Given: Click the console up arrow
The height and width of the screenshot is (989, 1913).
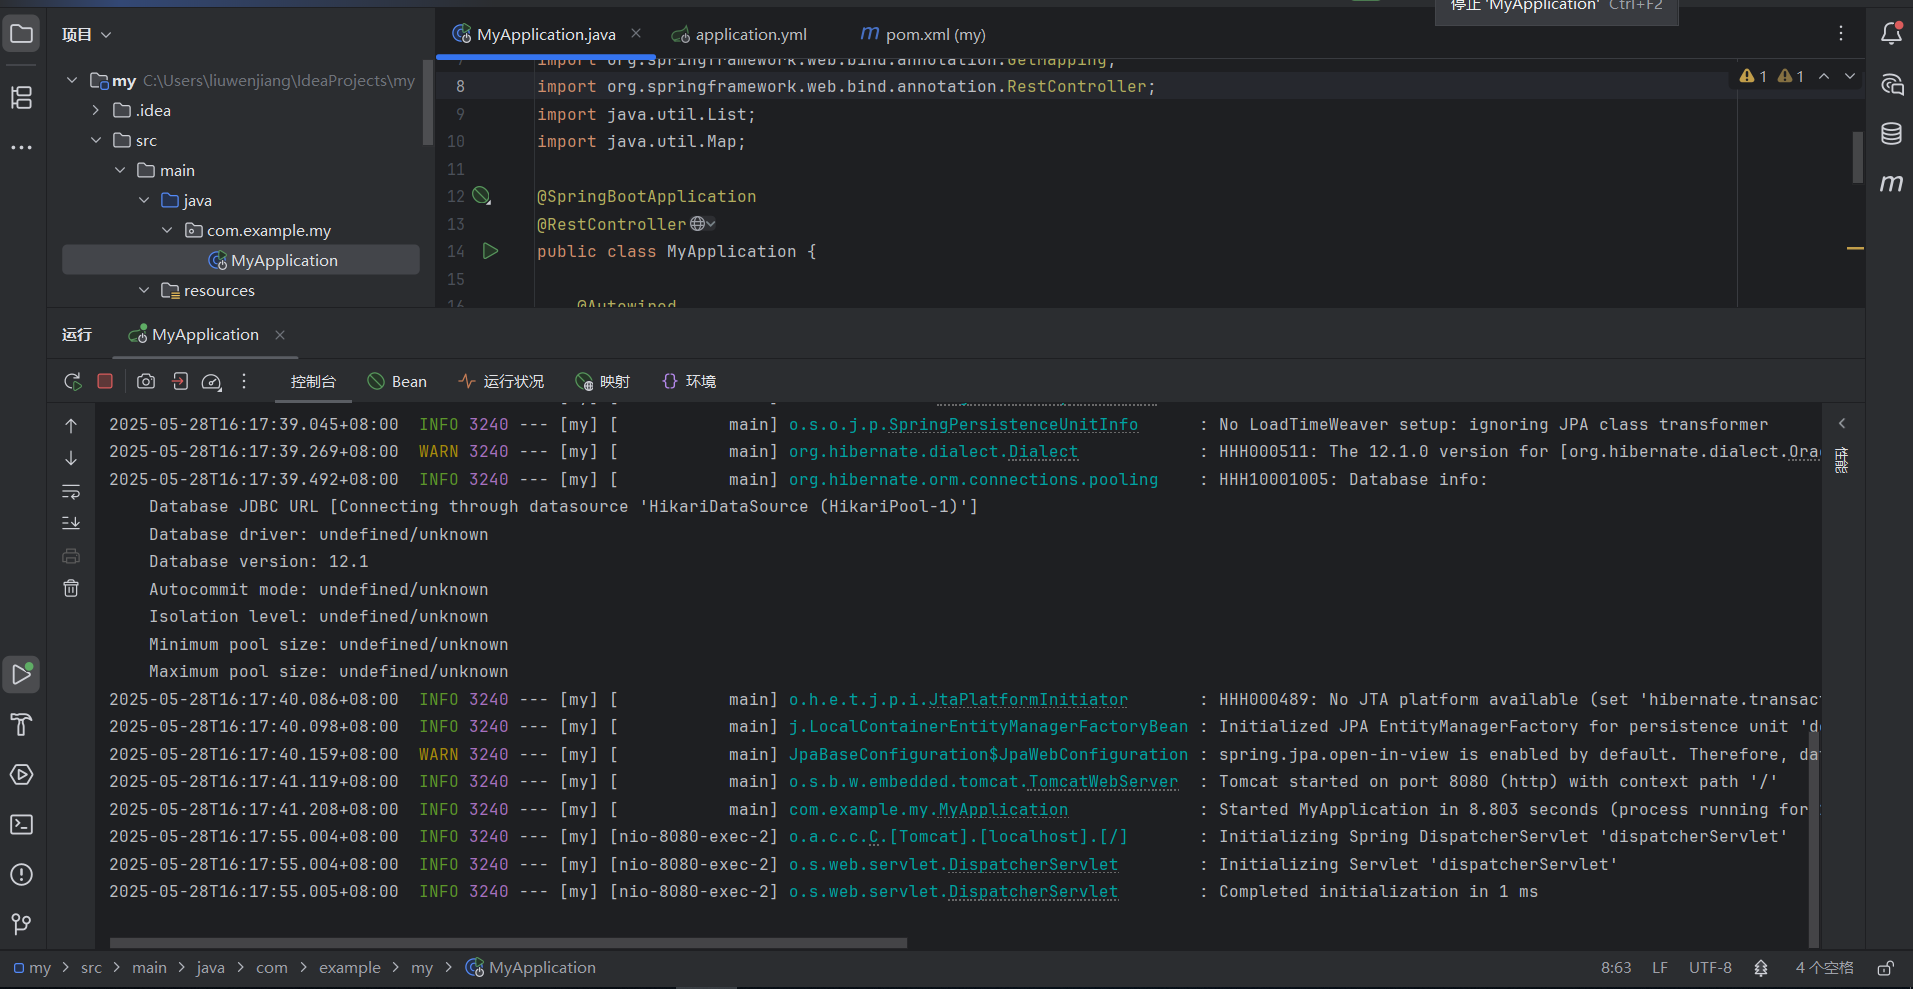Looking at the screenshot, I should coord(71,426).
